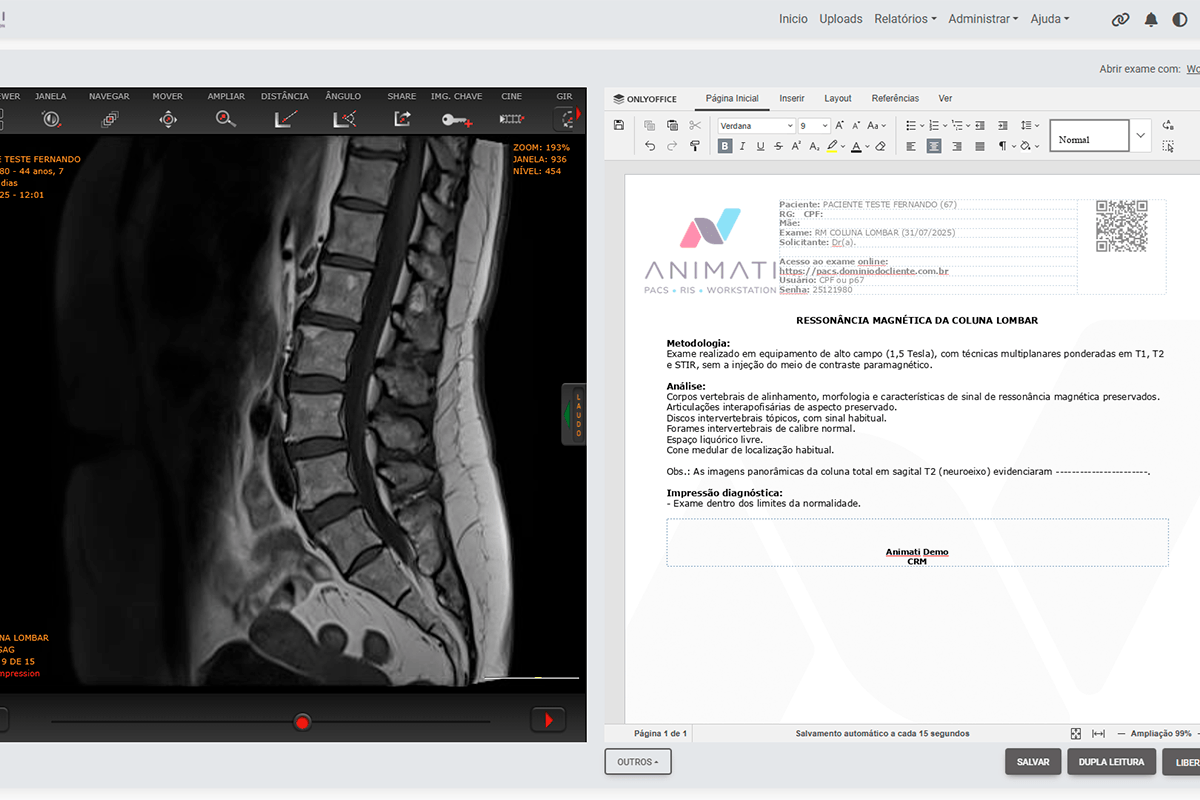Go to Uploads in top navigation

pyautogui.click(x=841, y=19)
